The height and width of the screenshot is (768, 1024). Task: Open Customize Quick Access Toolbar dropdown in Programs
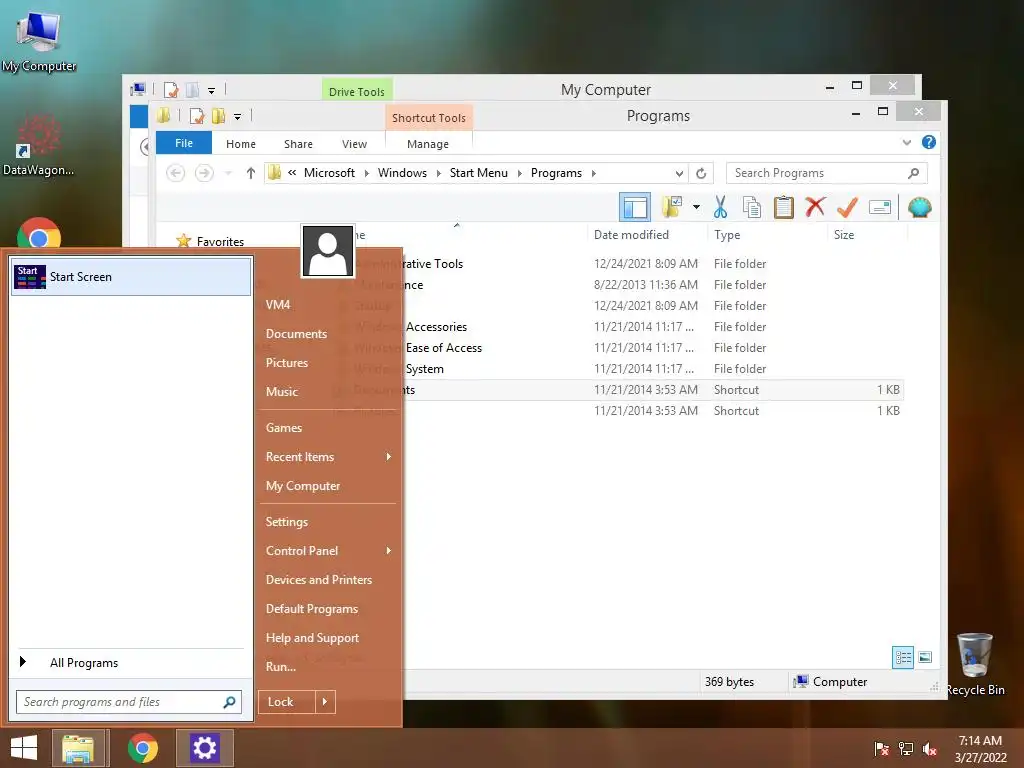click(x=238, y=117)
